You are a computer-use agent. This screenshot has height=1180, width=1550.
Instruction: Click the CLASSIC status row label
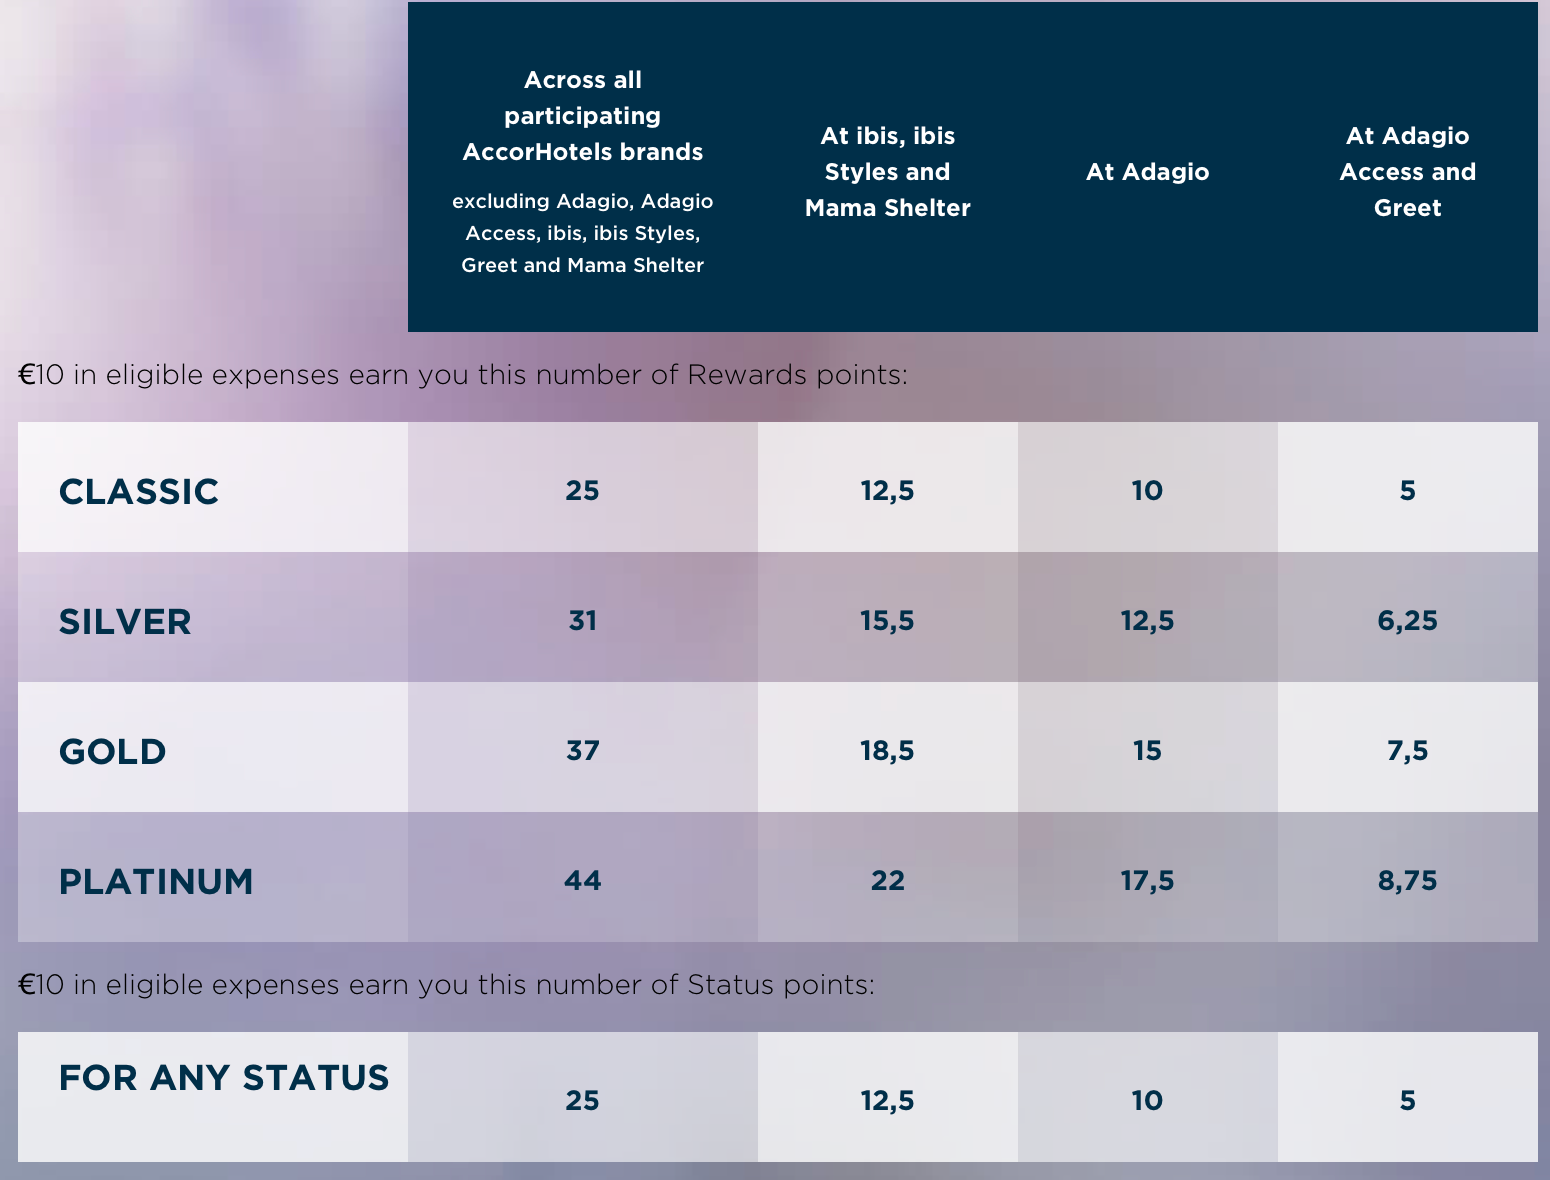[139, 491]
